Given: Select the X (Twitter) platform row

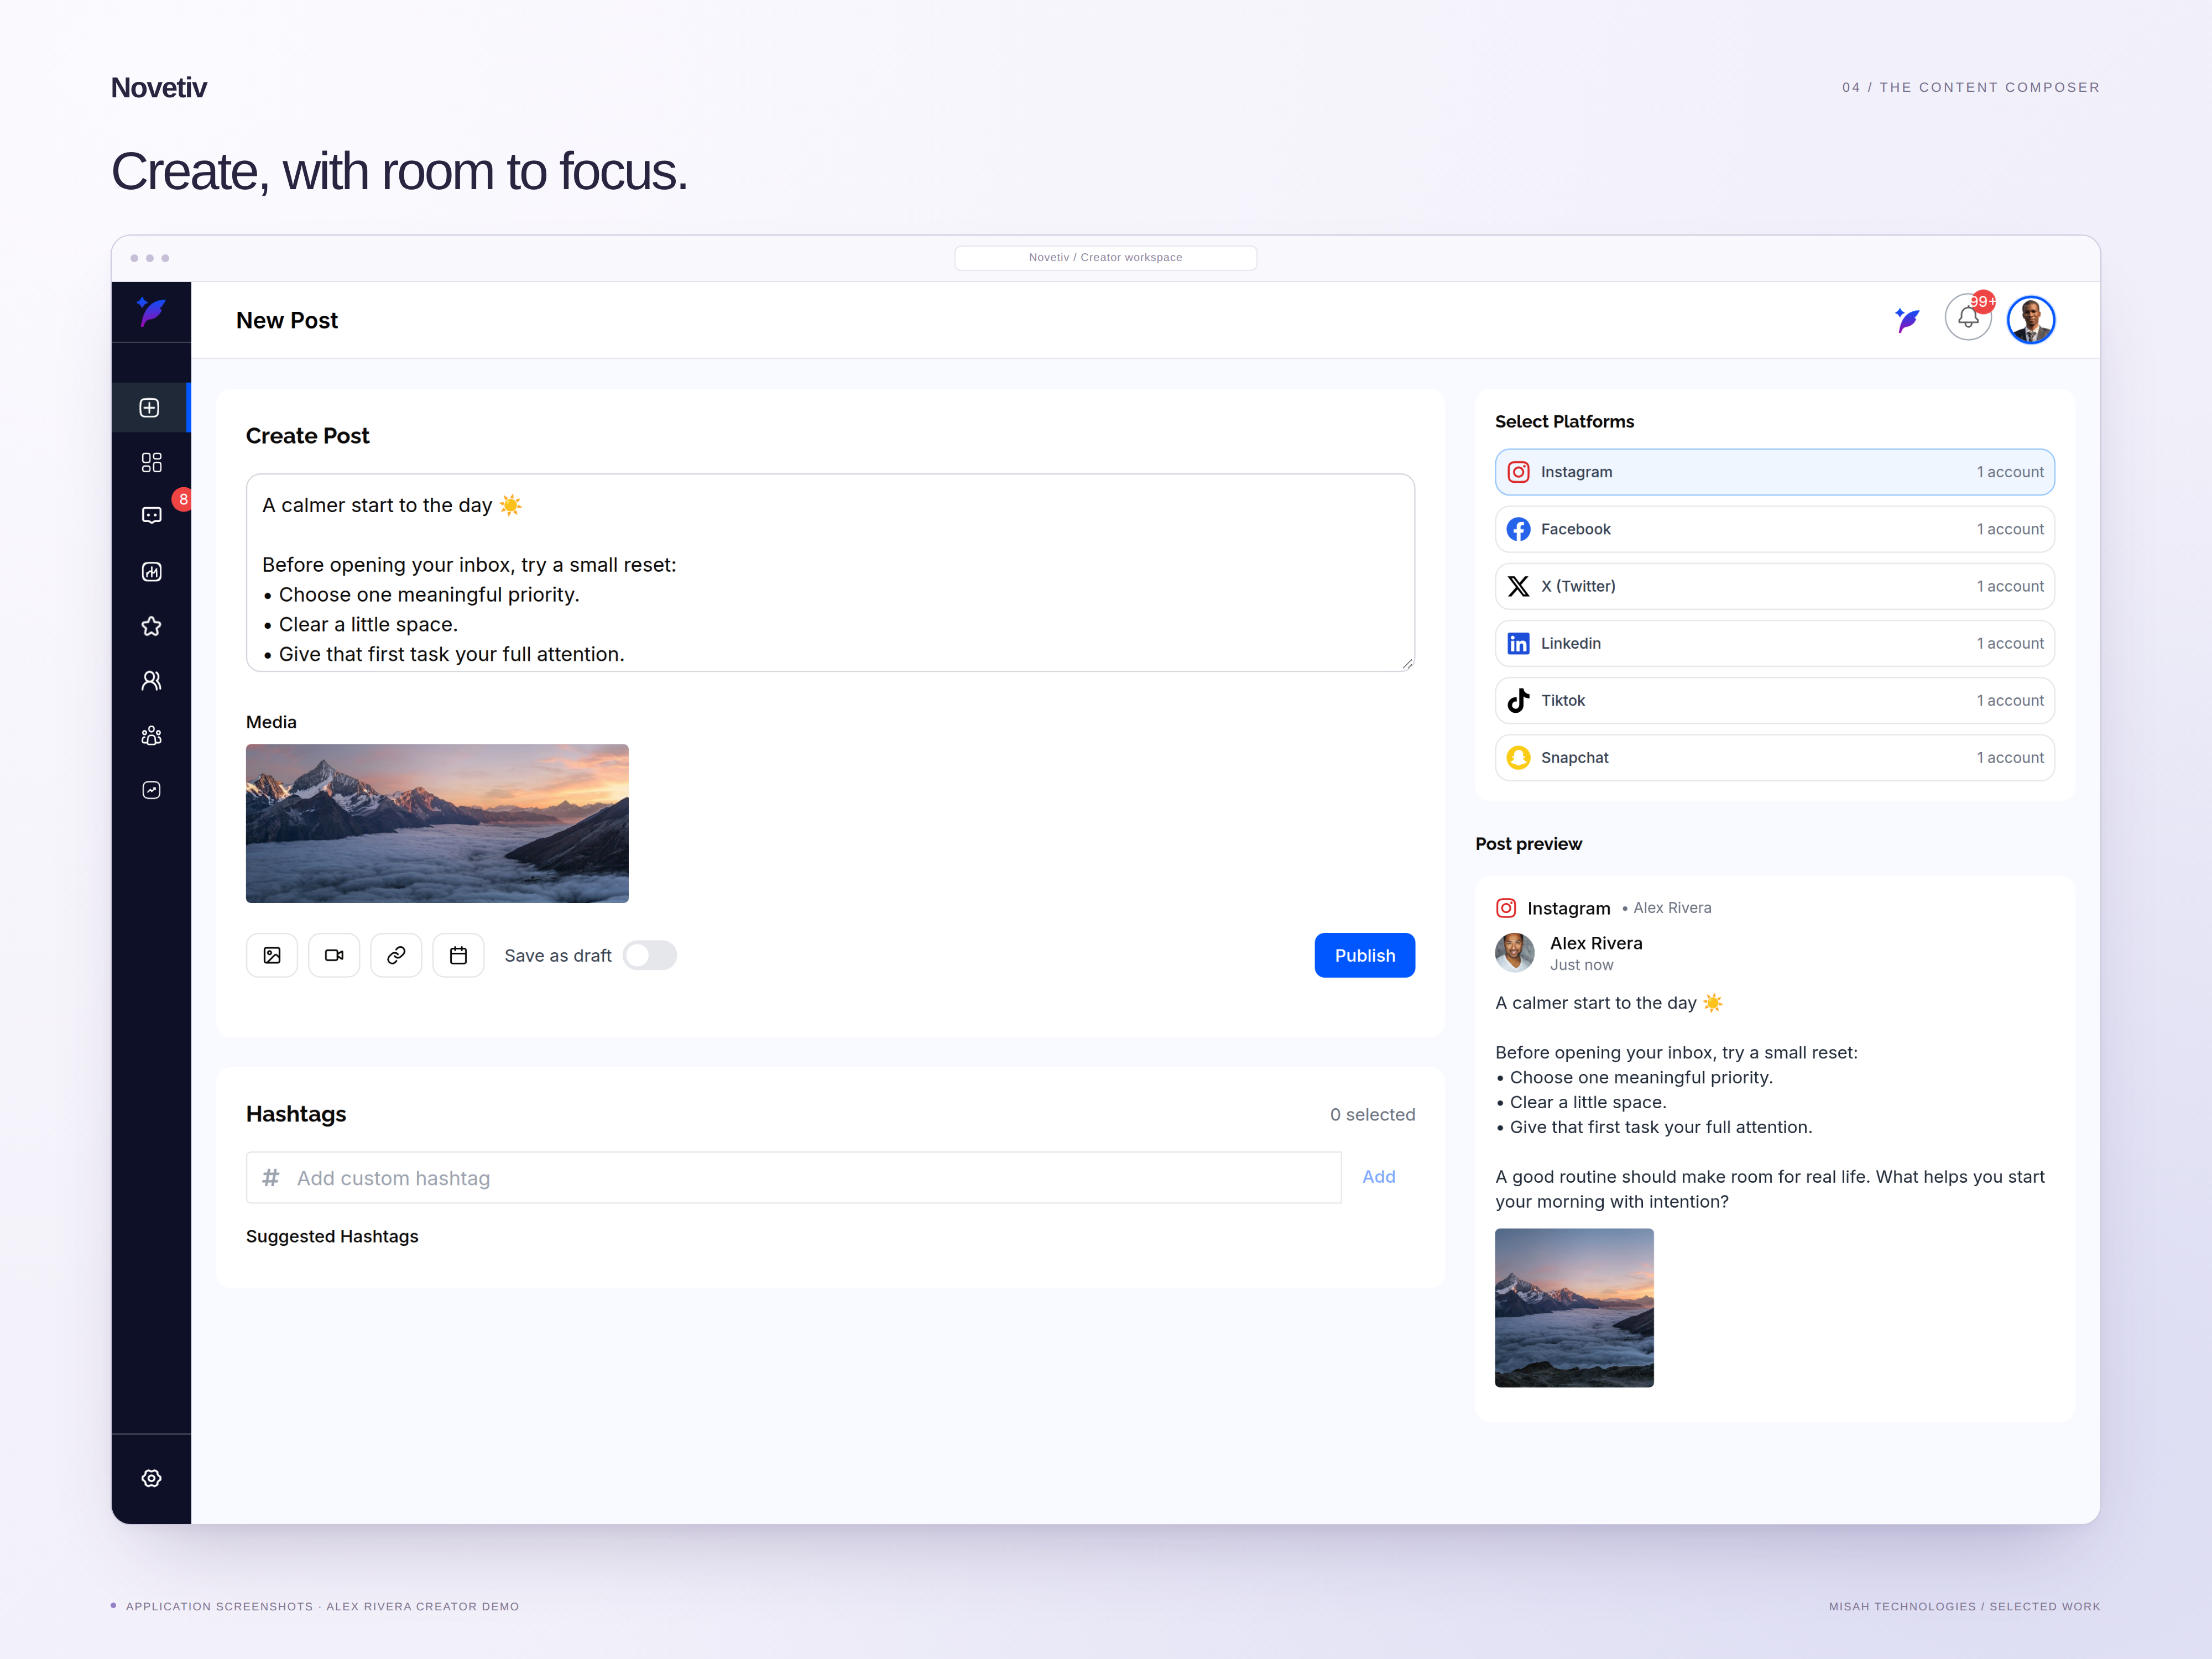Looking at the screenshot, I should pos(1774,586).
